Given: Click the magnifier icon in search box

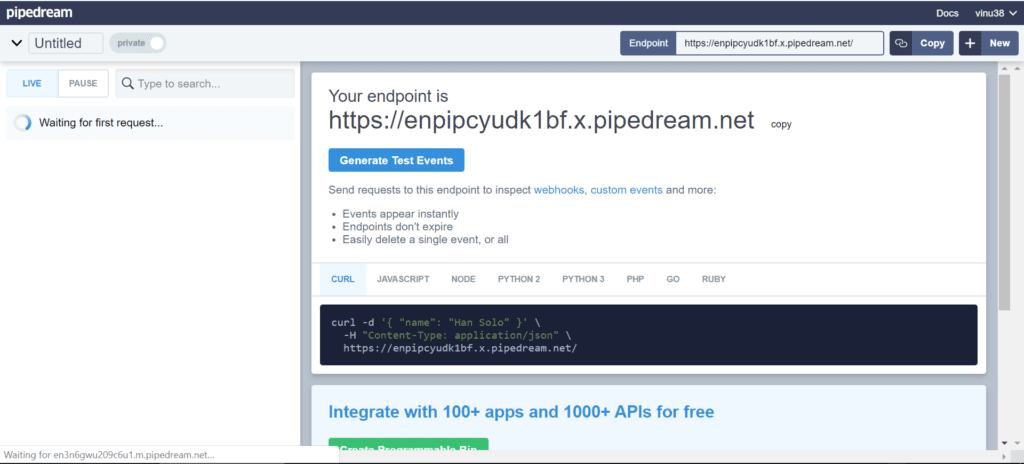Looking at the screenshot, I should pyautogui.click(x=127, y=84).
